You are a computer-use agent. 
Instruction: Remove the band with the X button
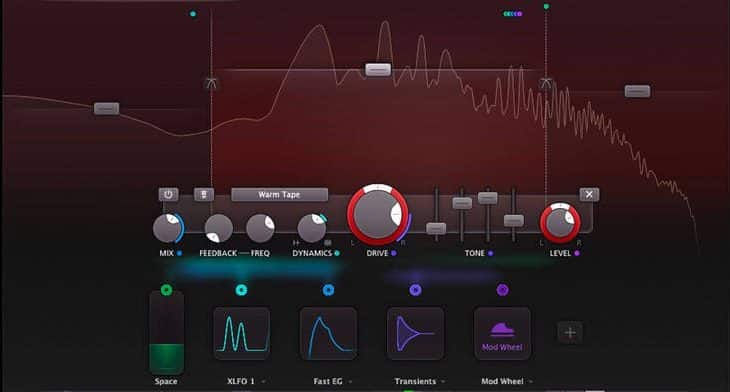589,194
